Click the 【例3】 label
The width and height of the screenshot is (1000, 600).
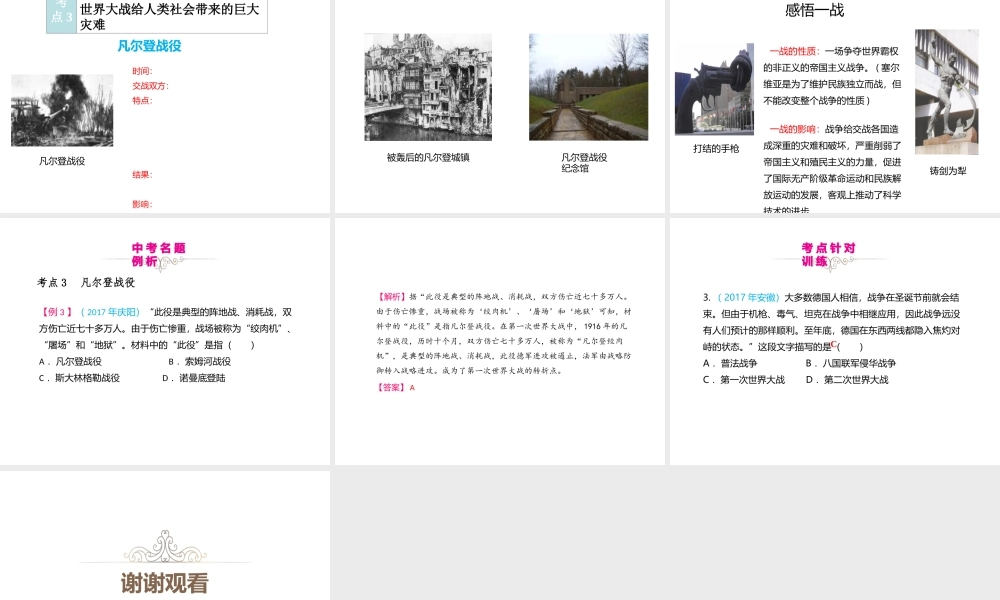click(58, 312)
